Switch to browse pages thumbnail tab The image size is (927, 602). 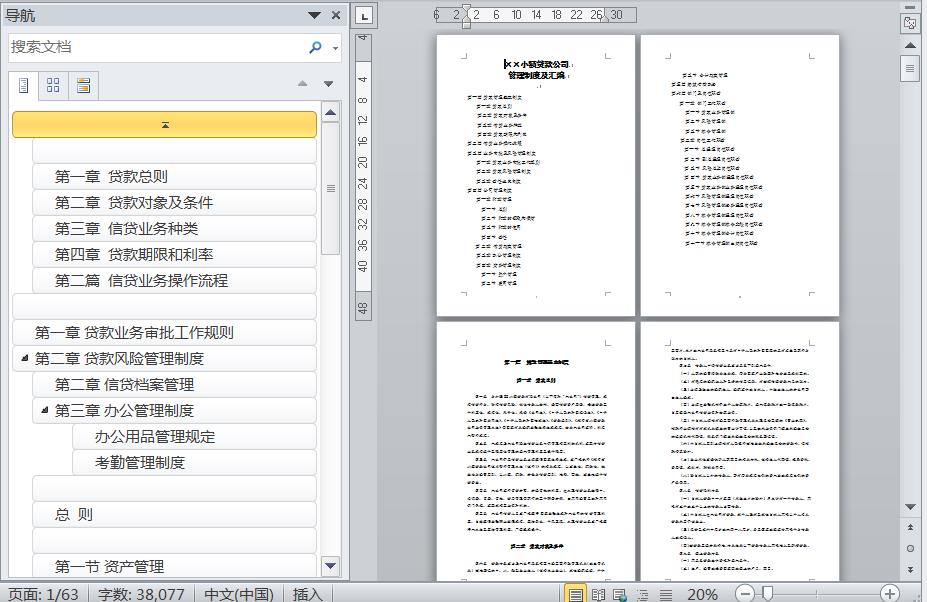click(x=53, y=86)
